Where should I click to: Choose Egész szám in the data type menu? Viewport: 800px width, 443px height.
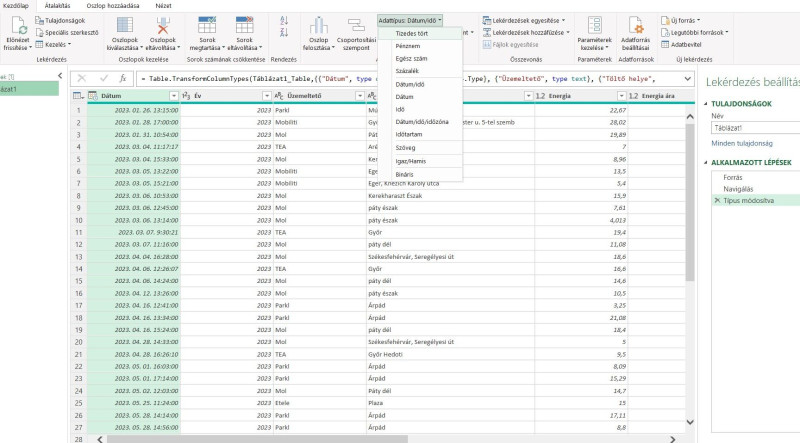click(420, 59)
